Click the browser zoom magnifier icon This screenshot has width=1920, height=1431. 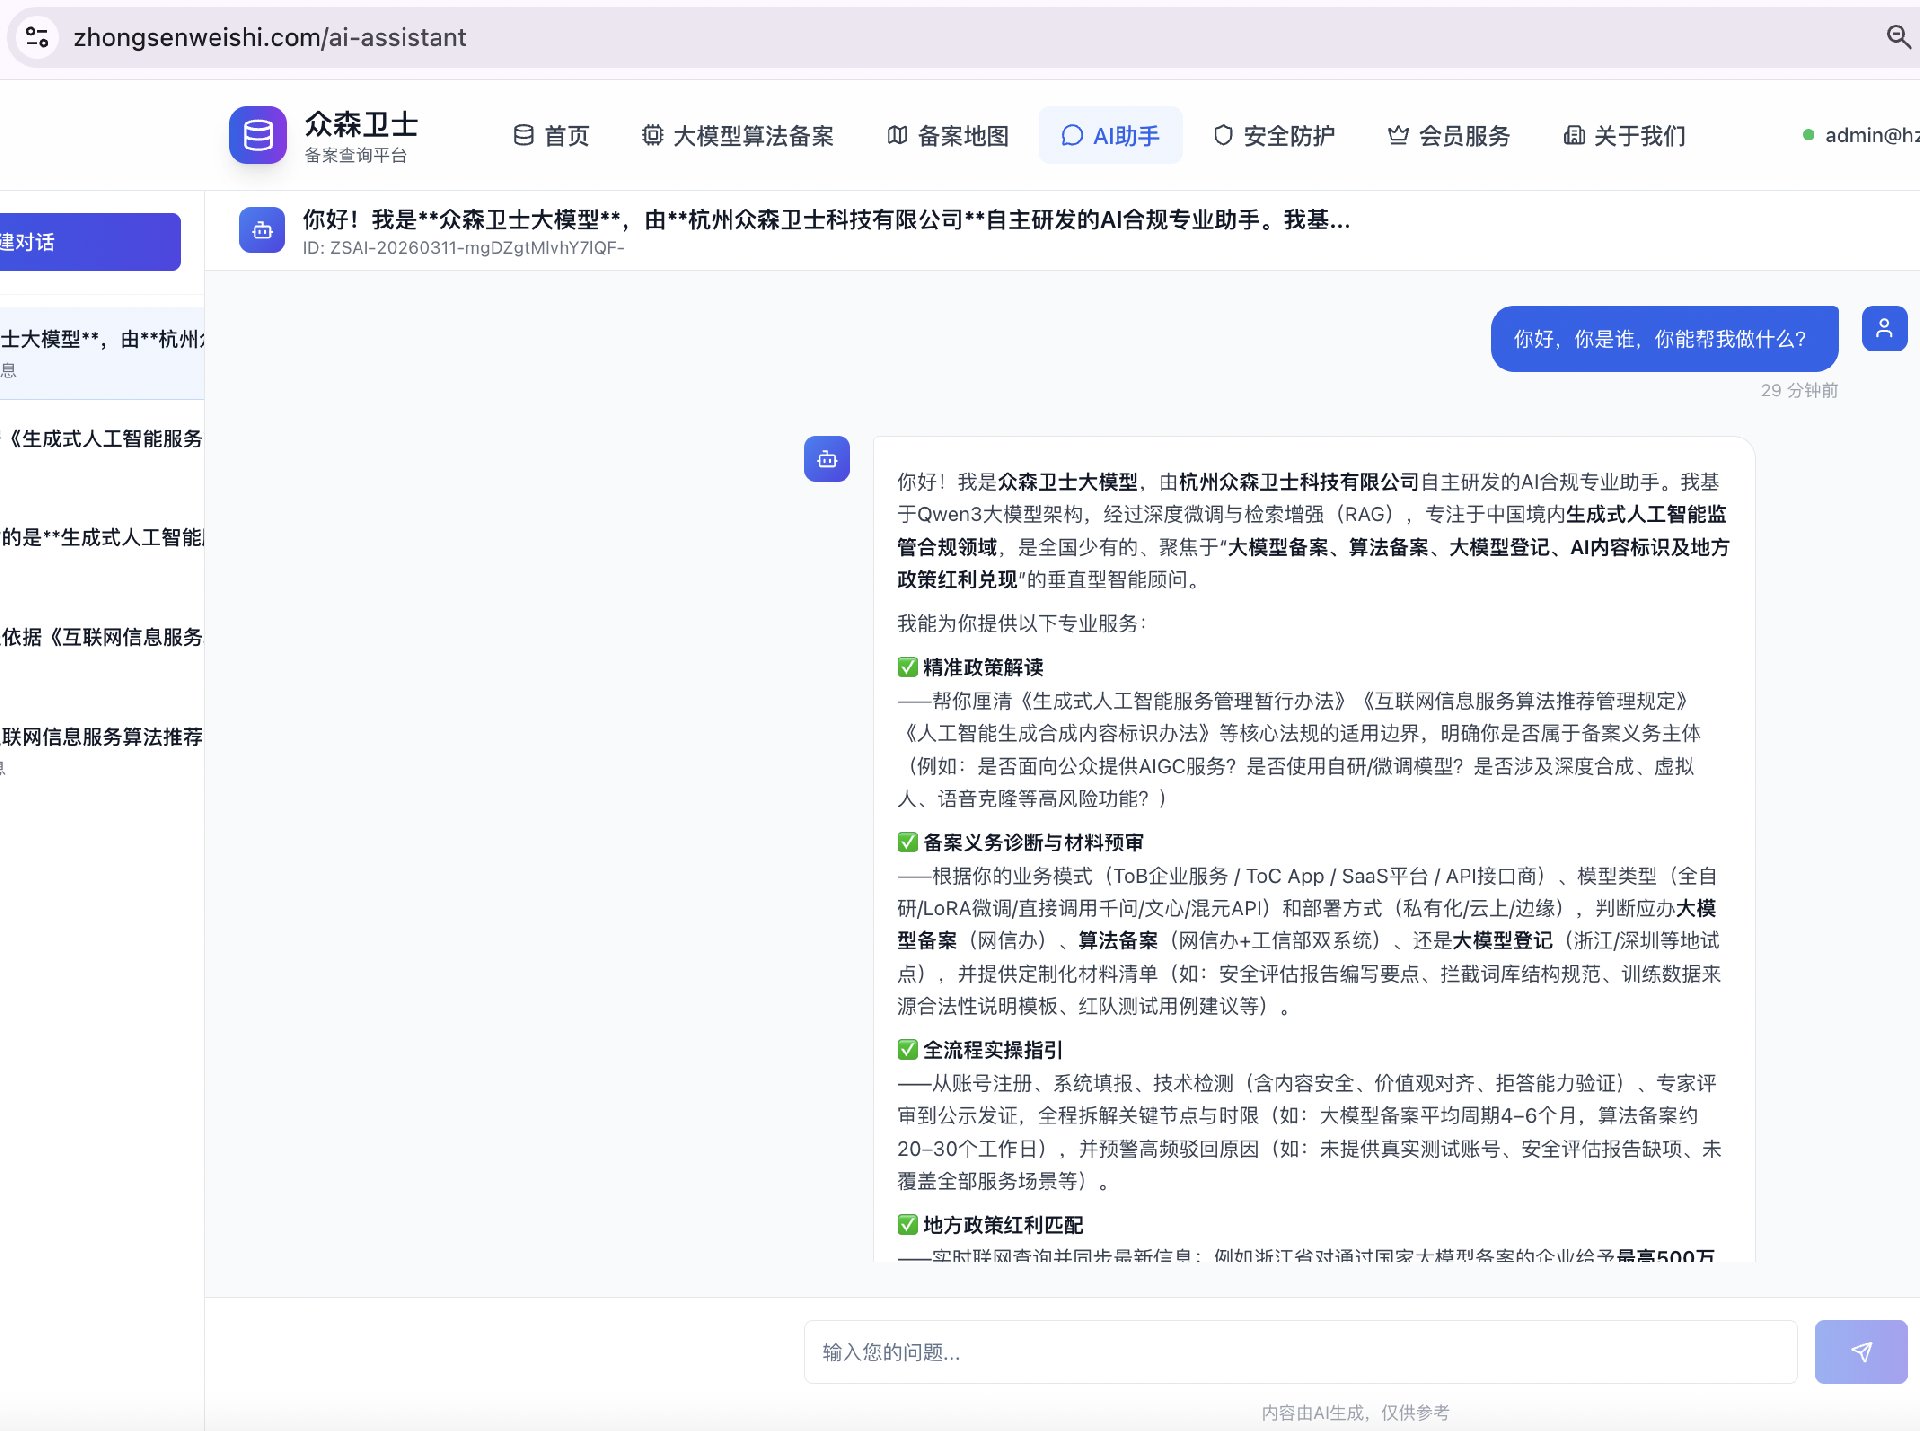point(1897,37)
